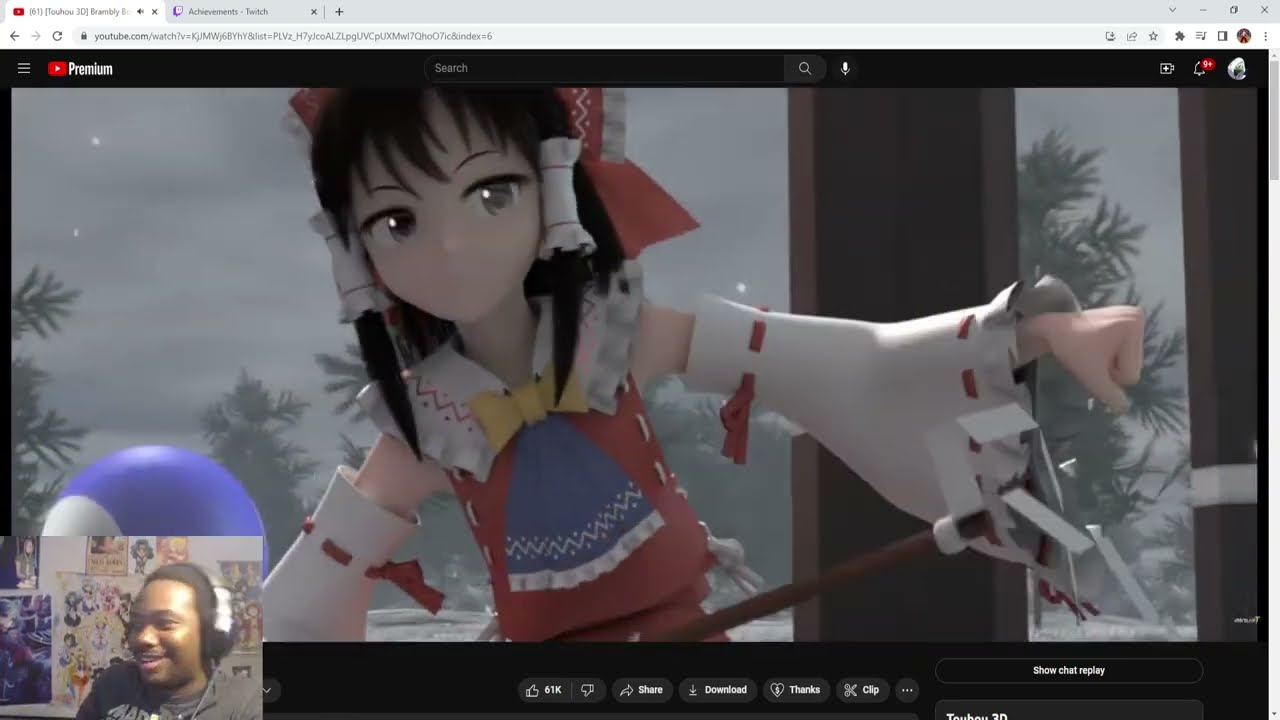This screenshot has height=720, width=1280.
Task: Click the Thanks button
Action: tap(795, 690)
